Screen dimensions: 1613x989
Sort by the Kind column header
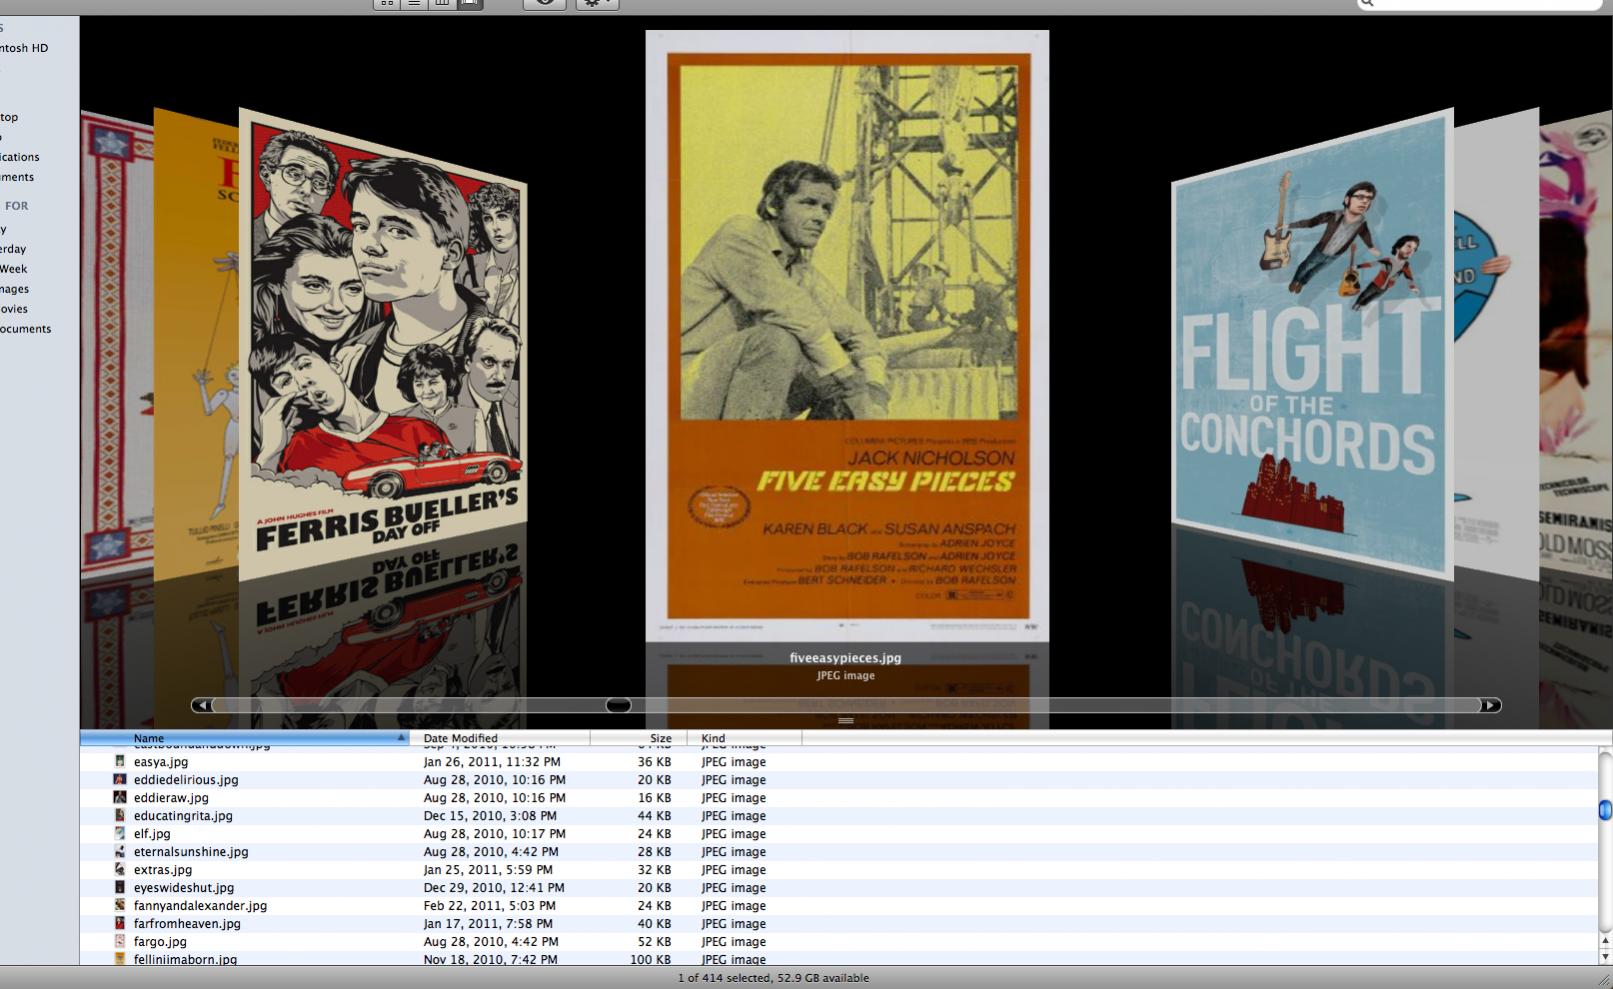[x=745, y=738]
